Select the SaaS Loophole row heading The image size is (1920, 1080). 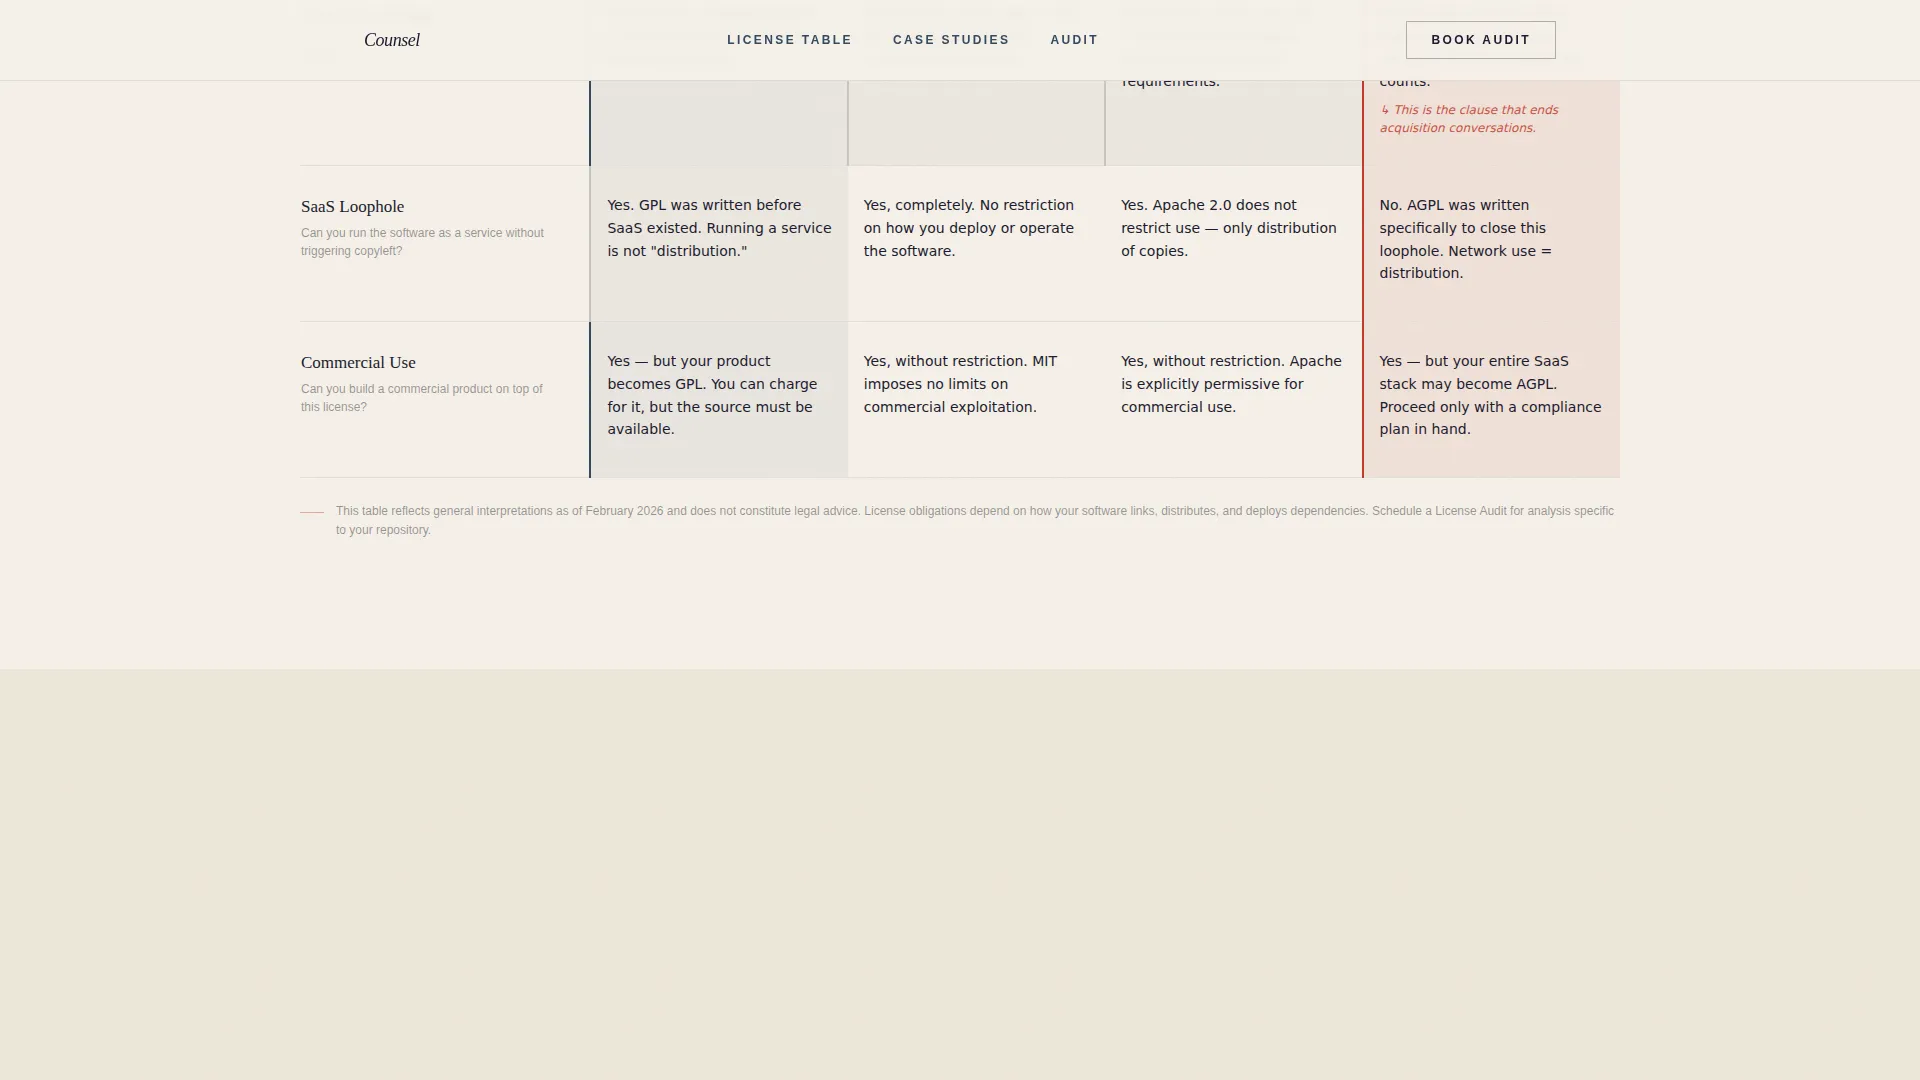(352, 207)
